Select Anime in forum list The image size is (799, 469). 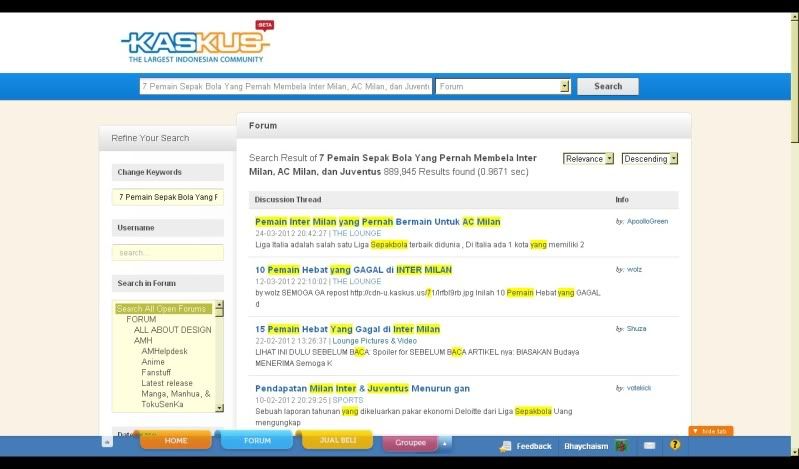pyautogui.click(x=153, y=362)
